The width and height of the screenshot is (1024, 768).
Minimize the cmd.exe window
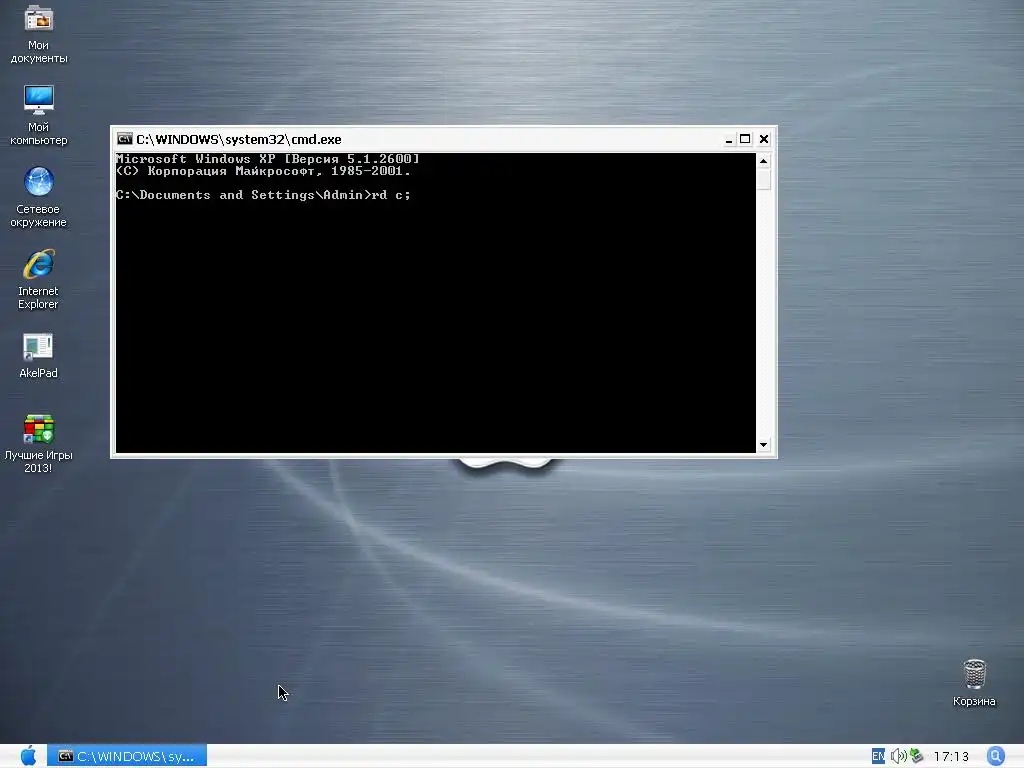coord(729,140)
